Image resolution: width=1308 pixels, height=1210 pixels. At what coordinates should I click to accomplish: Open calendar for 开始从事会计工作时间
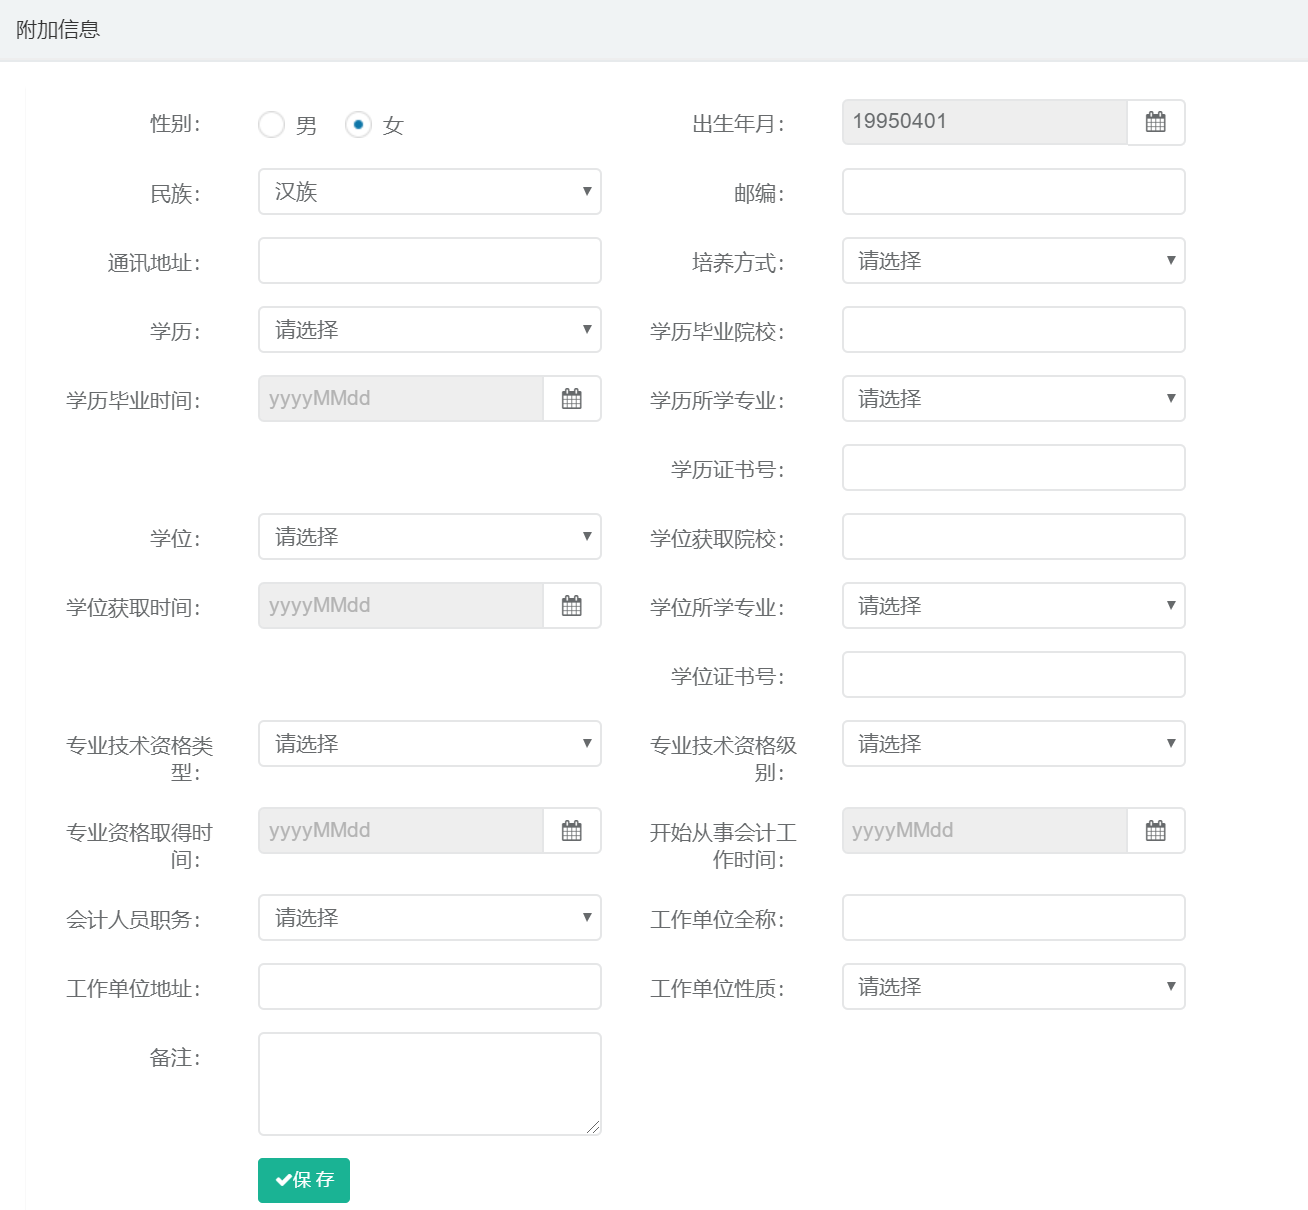pyautogui.click(x=1155, y=831)
